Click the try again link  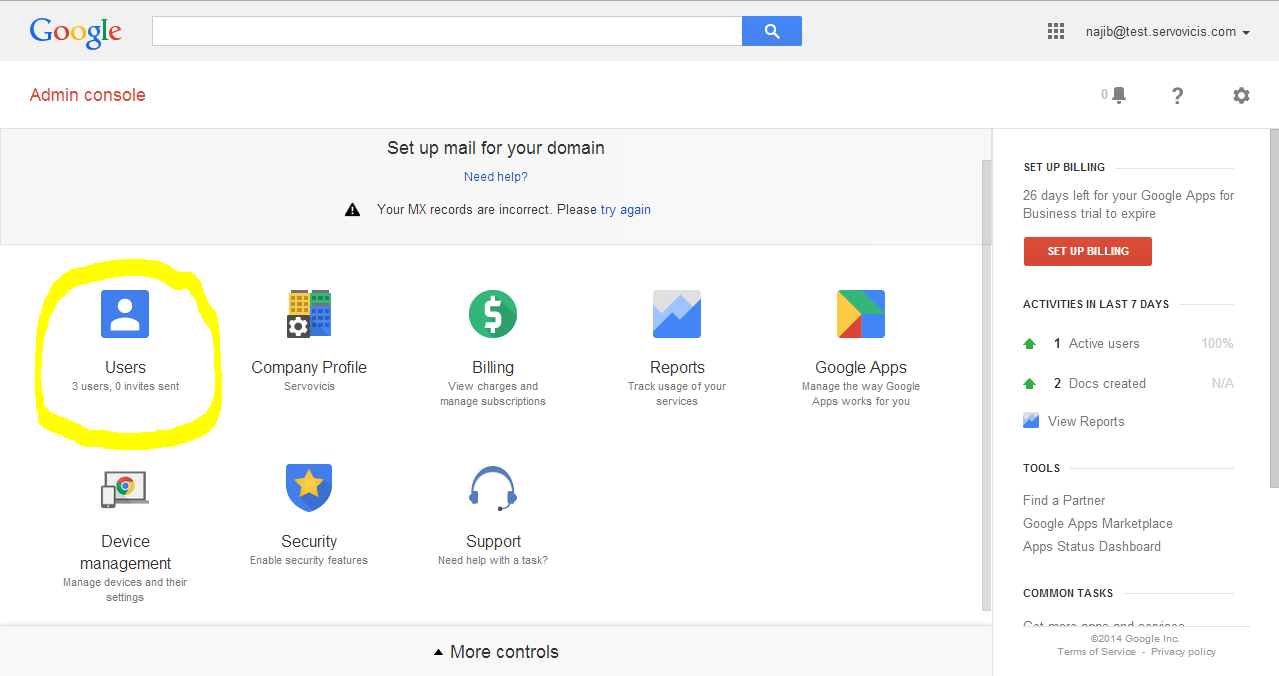click(626, 210)
